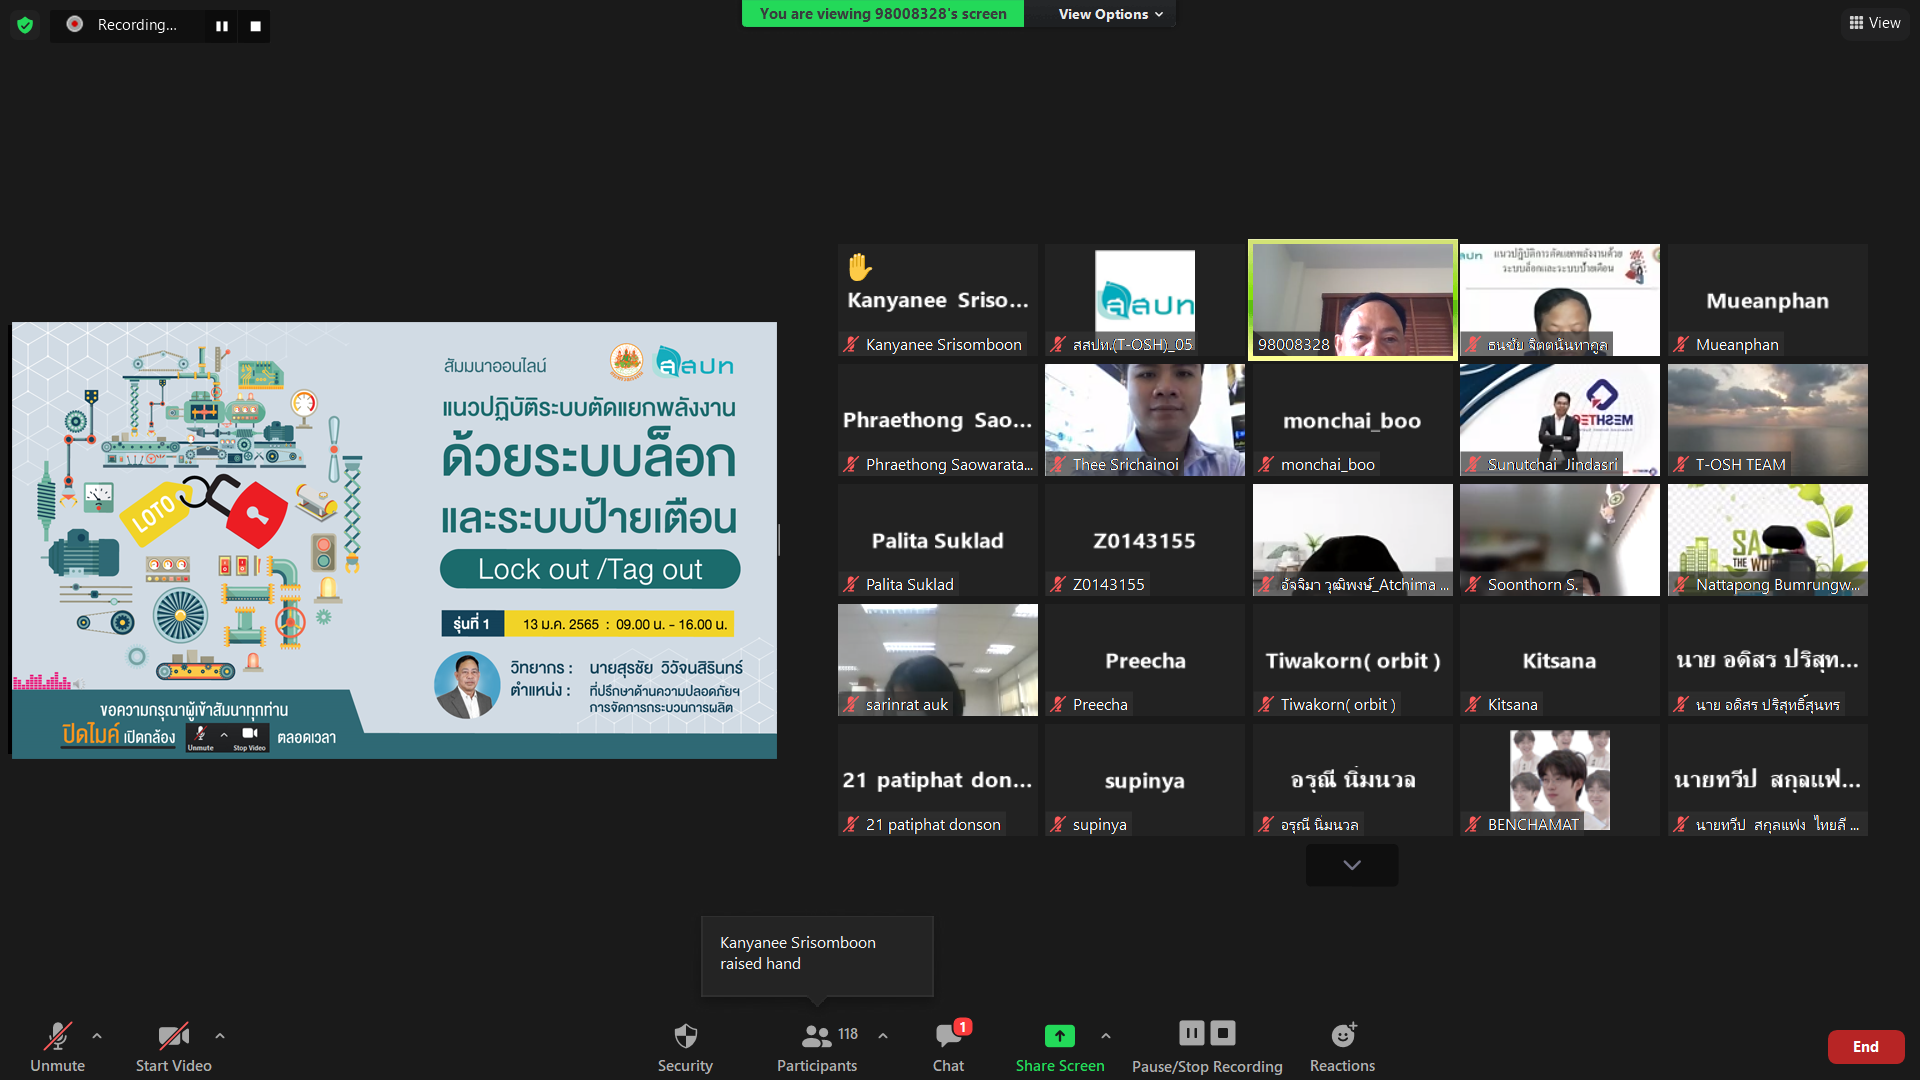
Task: Pause the recording in top bar
Action: tap(222, 26)
